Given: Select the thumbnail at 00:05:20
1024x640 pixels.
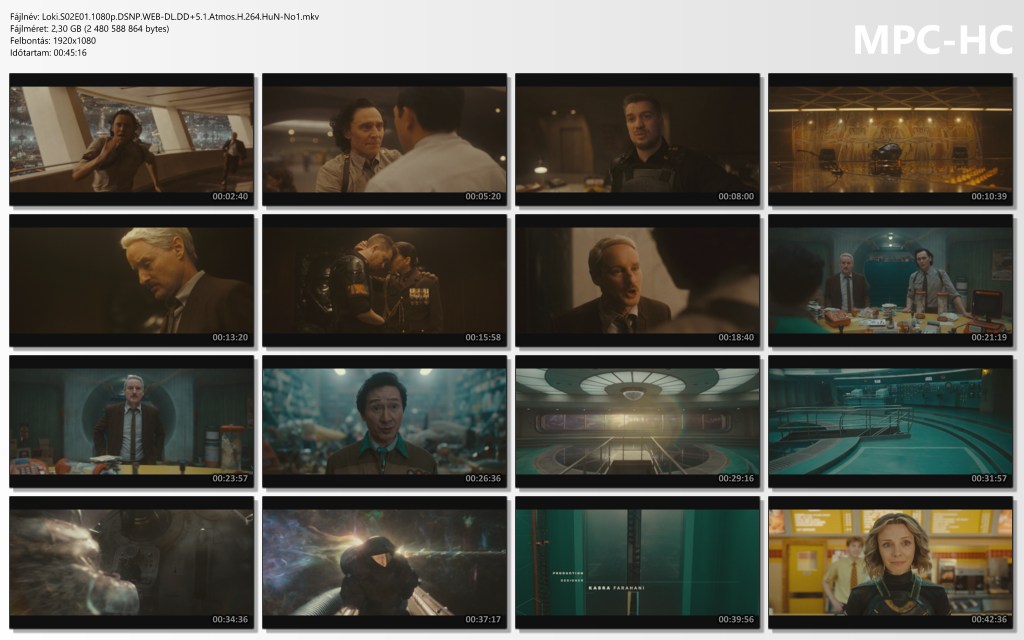Looking at the screenshot, I should click(x=385, y=139).
